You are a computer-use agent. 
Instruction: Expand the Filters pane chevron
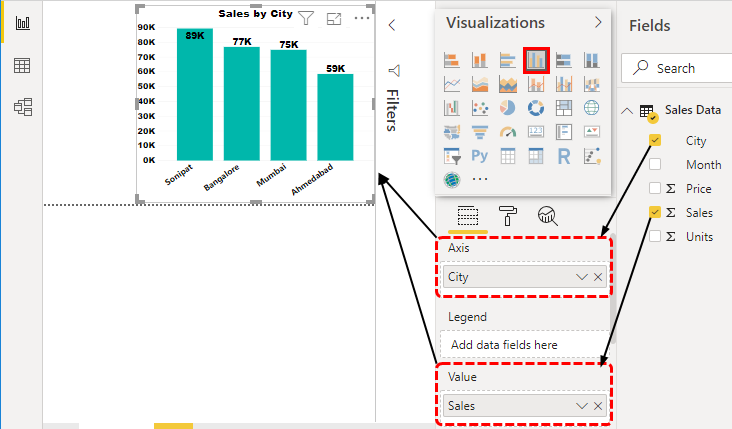[392, 25]
